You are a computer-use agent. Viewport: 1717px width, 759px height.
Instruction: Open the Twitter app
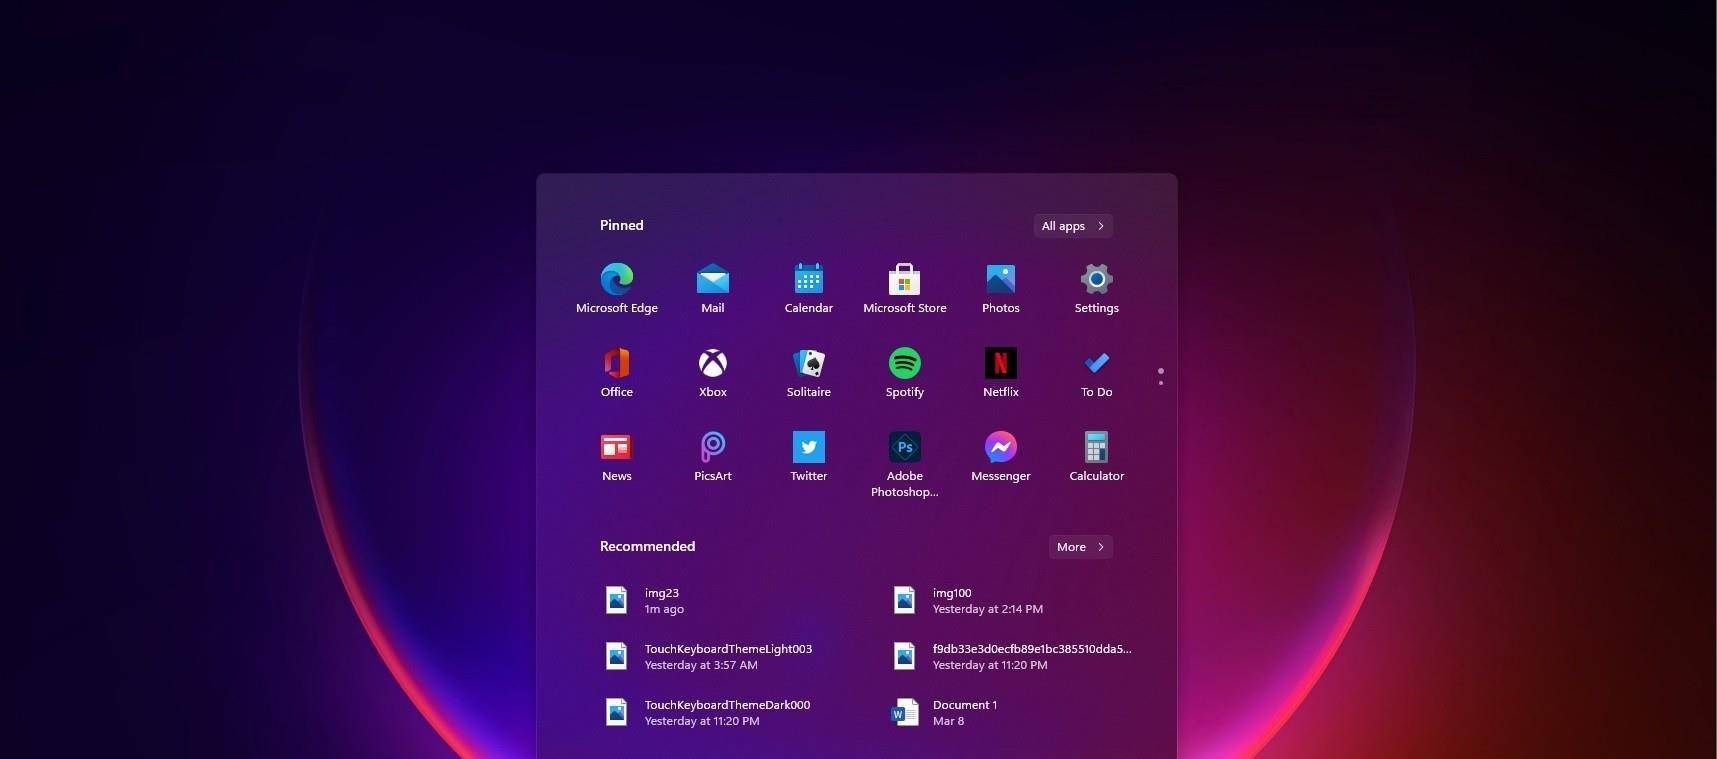coord(809,456)
